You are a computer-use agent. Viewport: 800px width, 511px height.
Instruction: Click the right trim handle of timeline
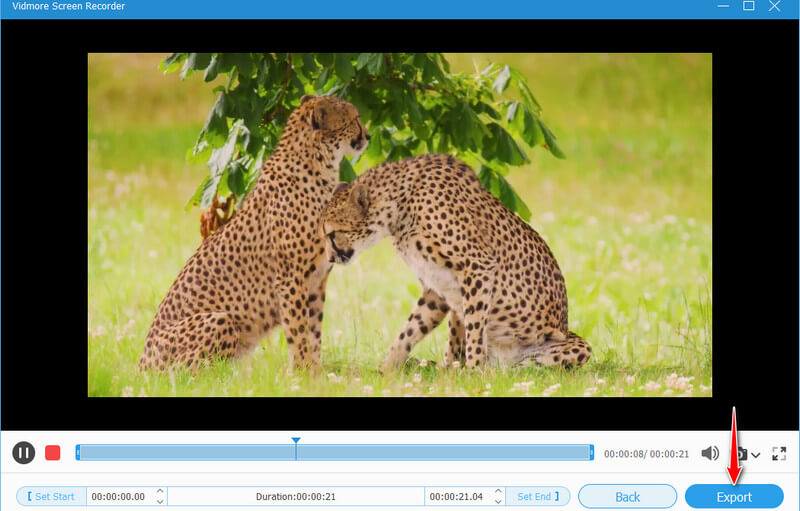(592, 453)
